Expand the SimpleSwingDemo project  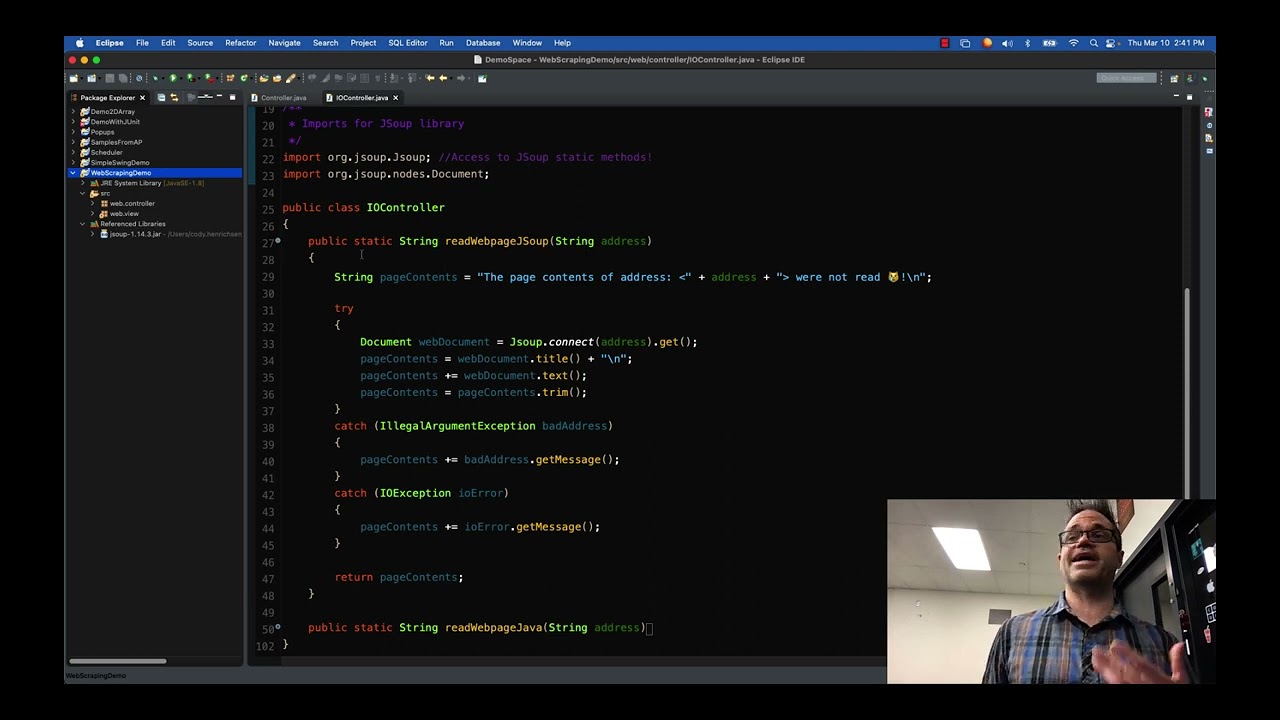[73, 162]
